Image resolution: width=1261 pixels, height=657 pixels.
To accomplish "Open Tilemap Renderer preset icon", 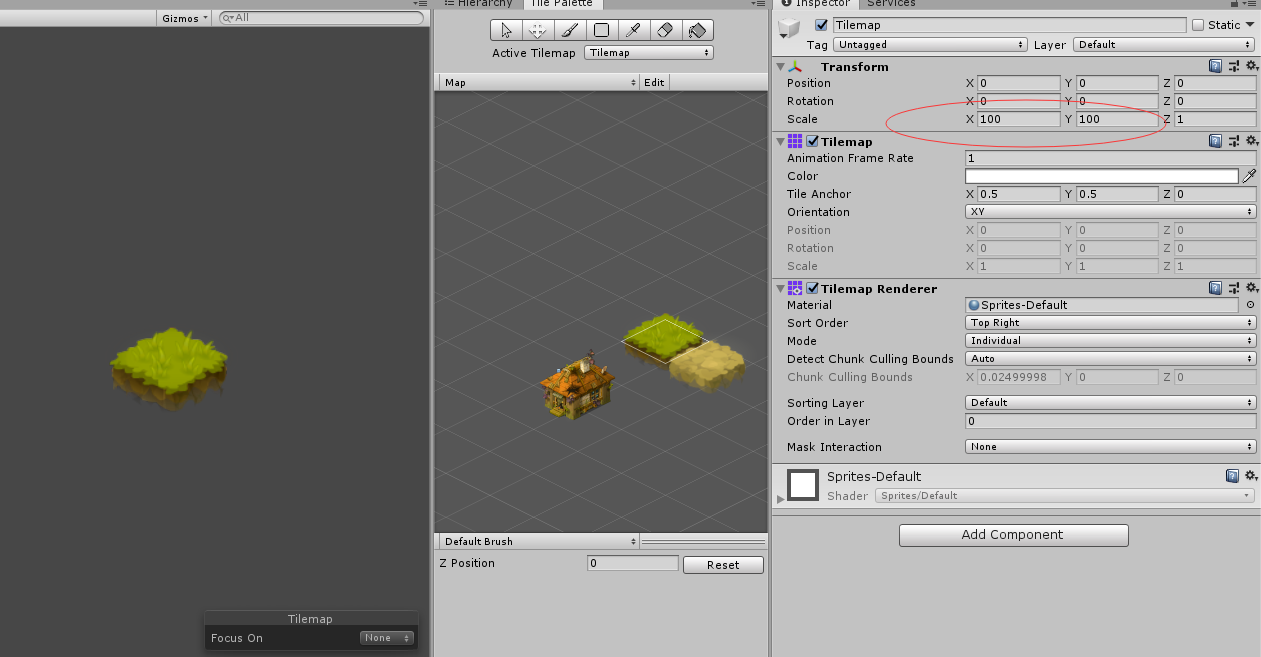I will coord(1233,288).
